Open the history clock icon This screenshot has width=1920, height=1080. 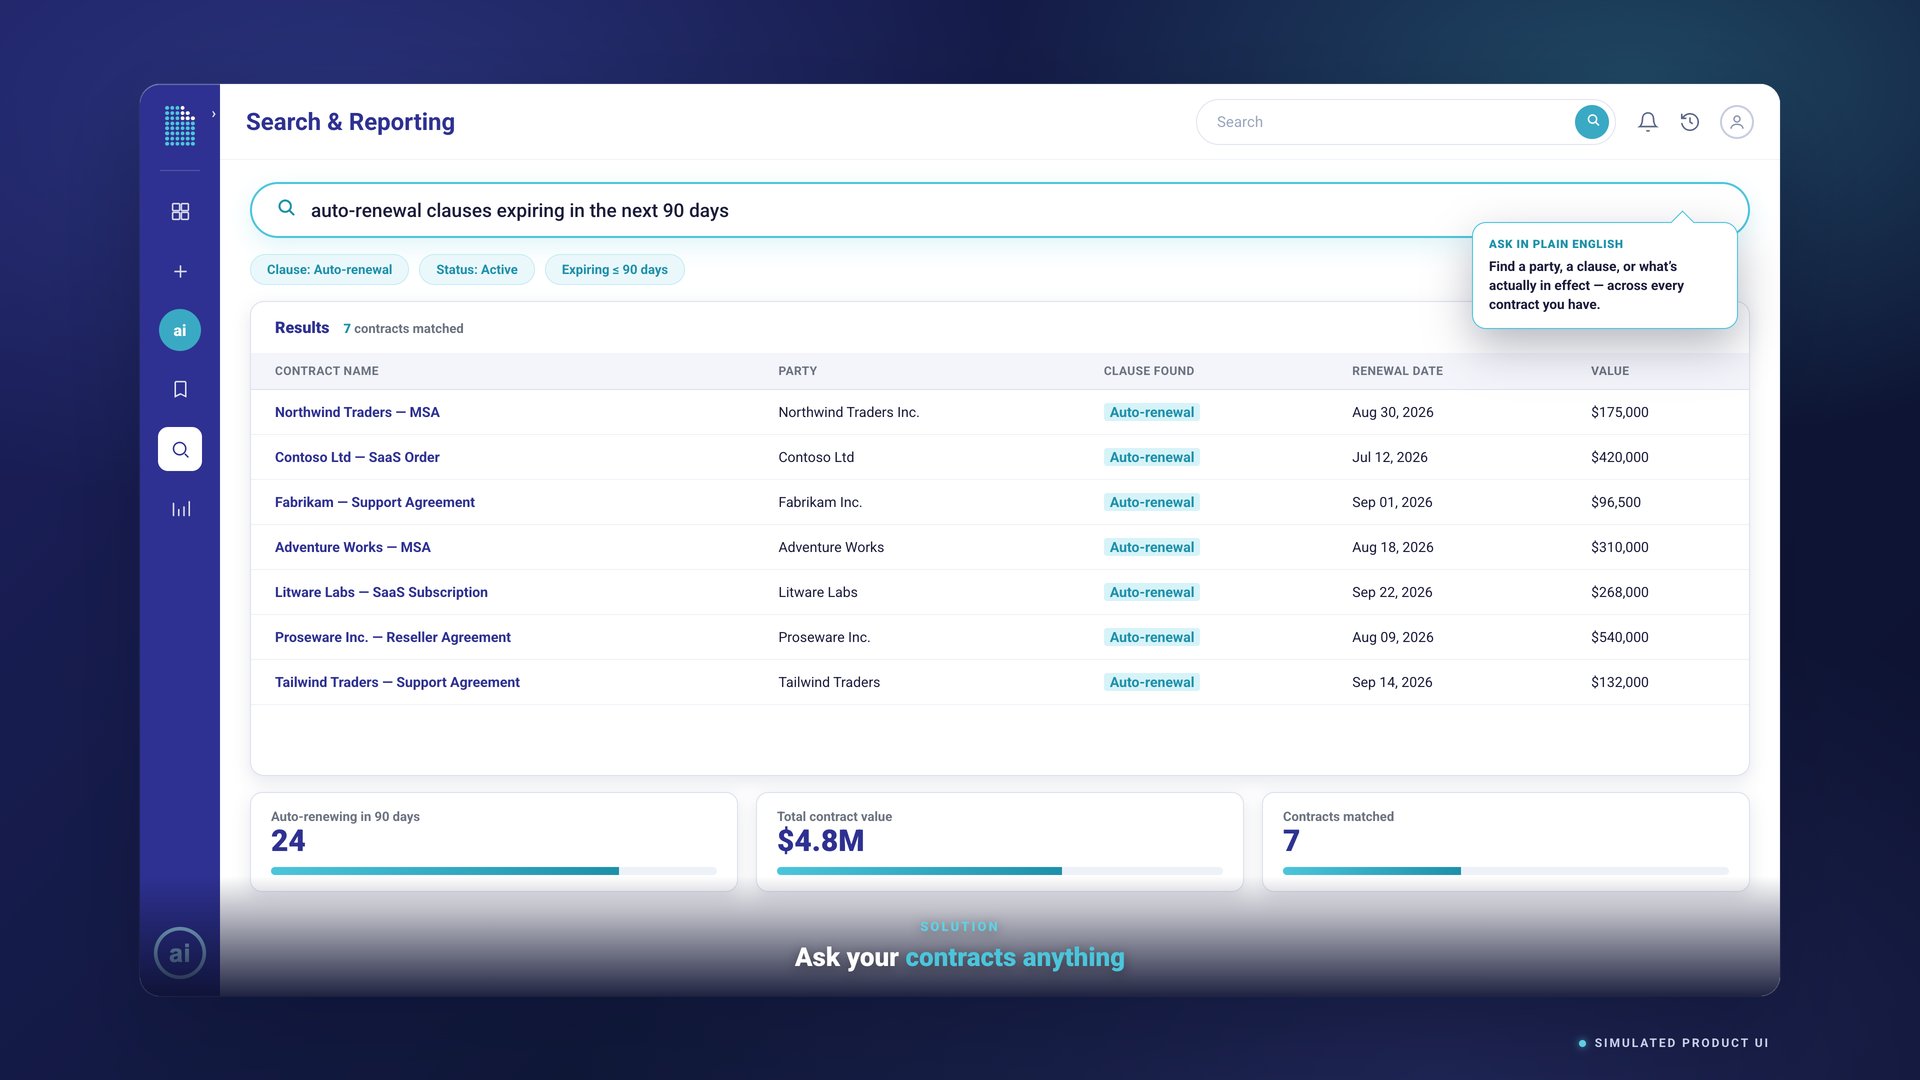coord(1690,122)
